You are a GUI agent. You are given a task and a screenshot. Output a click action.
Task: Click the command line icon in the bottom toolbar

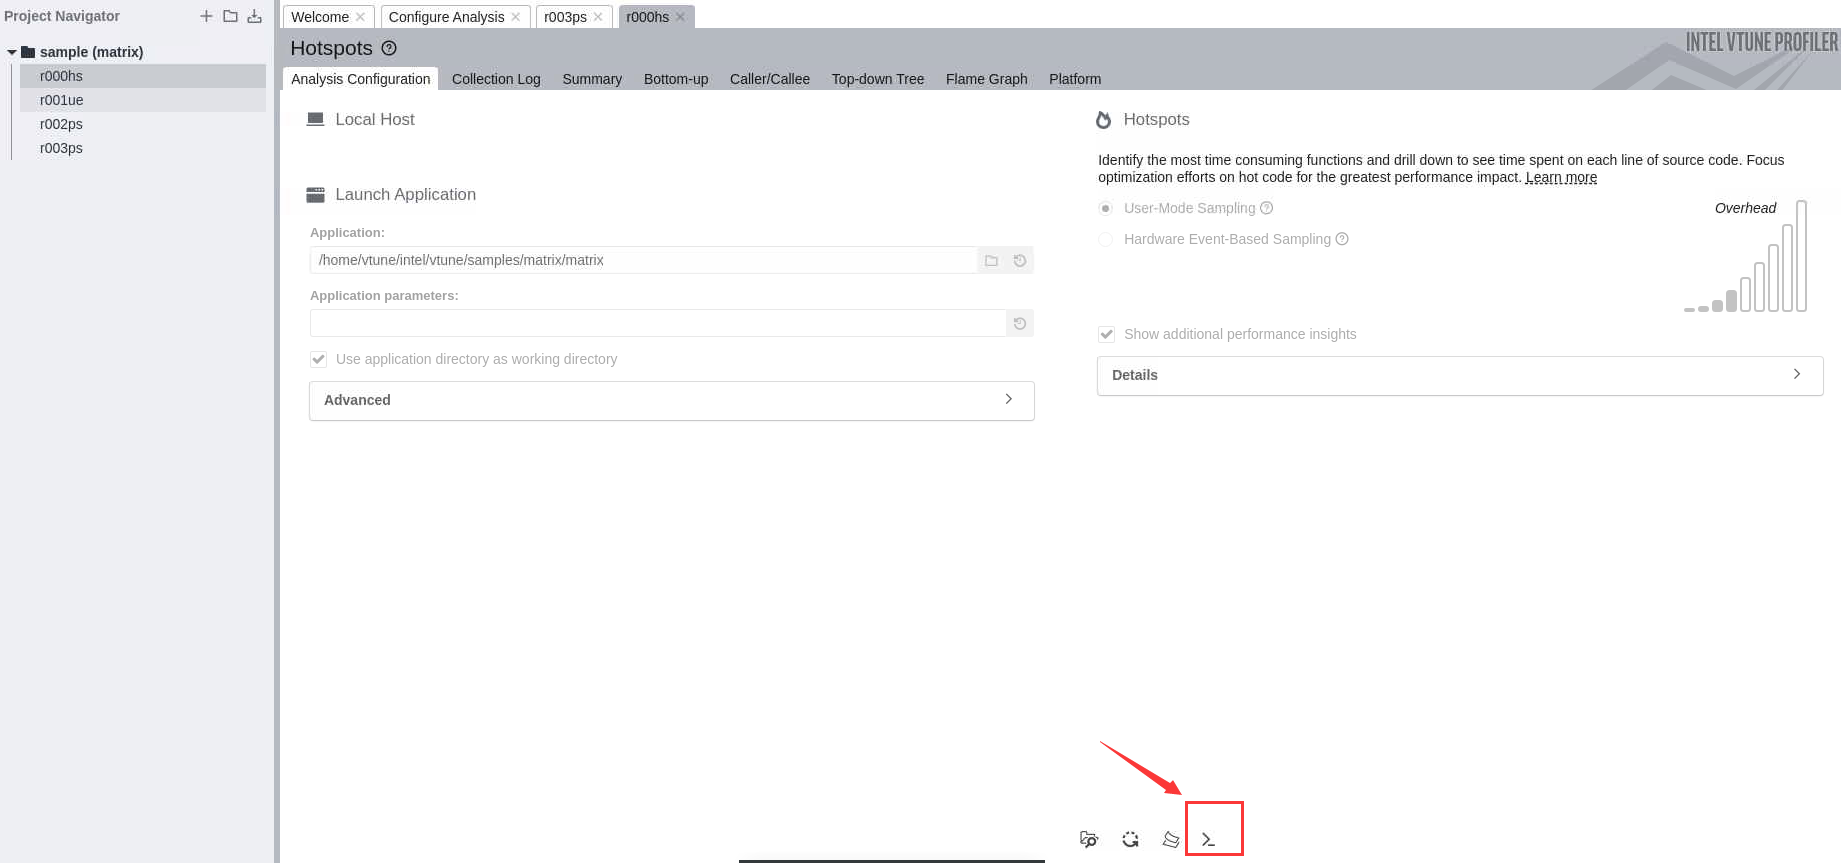(1209, 839)
